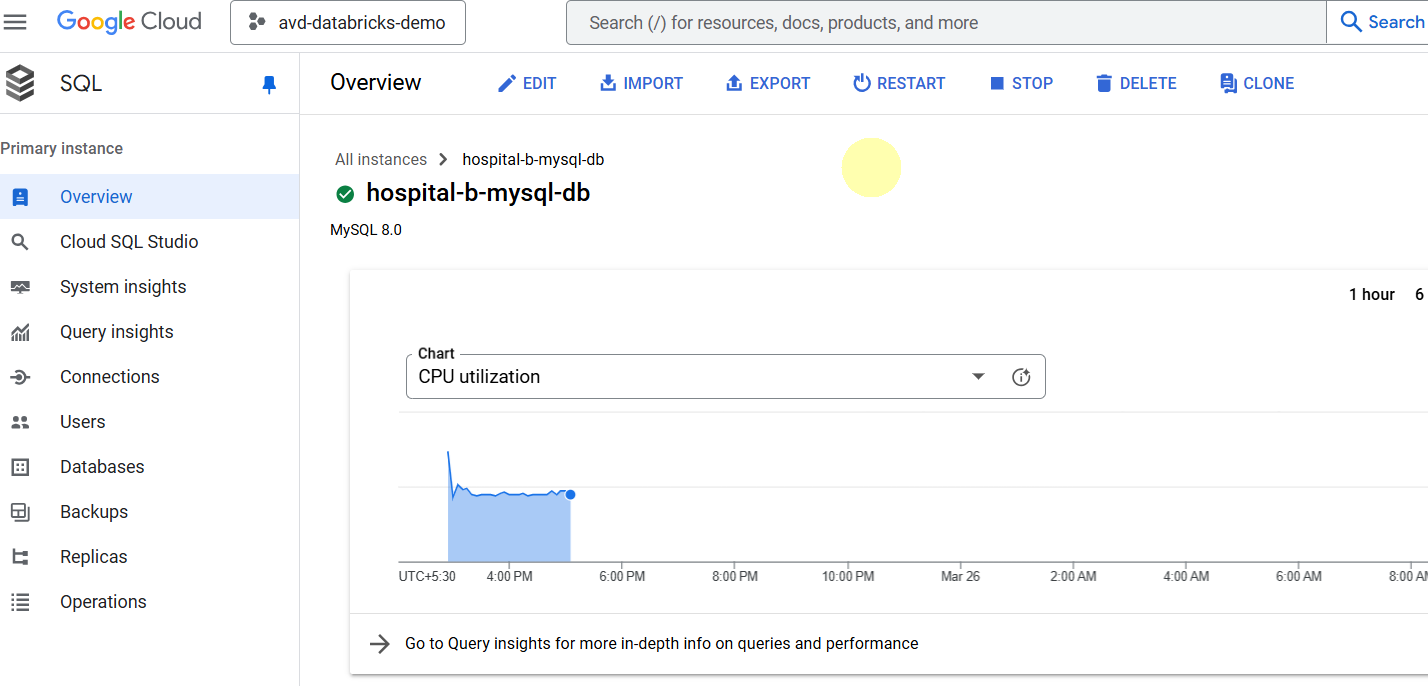1428x686 pixels.
Task: Go to System insights page
Action: (x=123, y=287)
